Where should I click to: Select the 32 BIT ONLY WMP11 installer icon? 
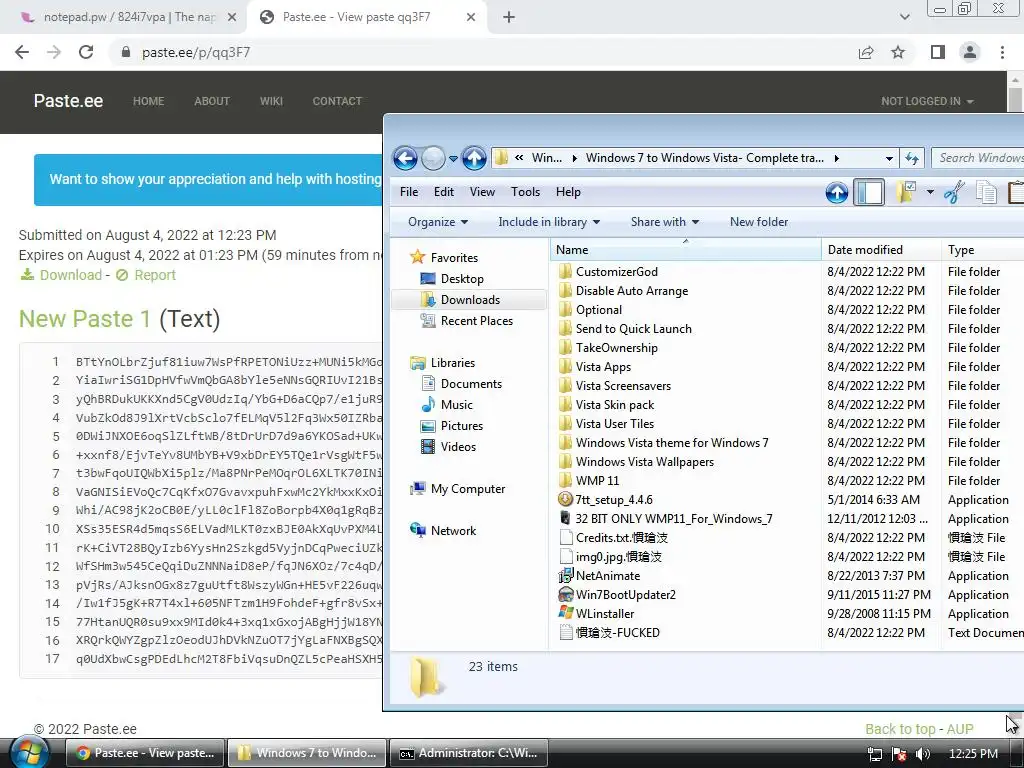(566, 519)
